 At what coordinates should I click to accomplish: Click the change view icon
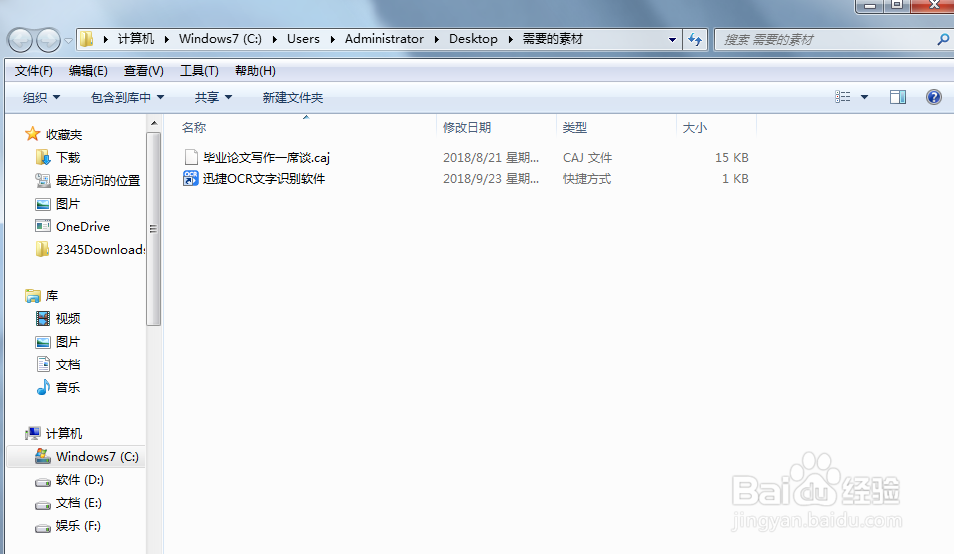843,97
